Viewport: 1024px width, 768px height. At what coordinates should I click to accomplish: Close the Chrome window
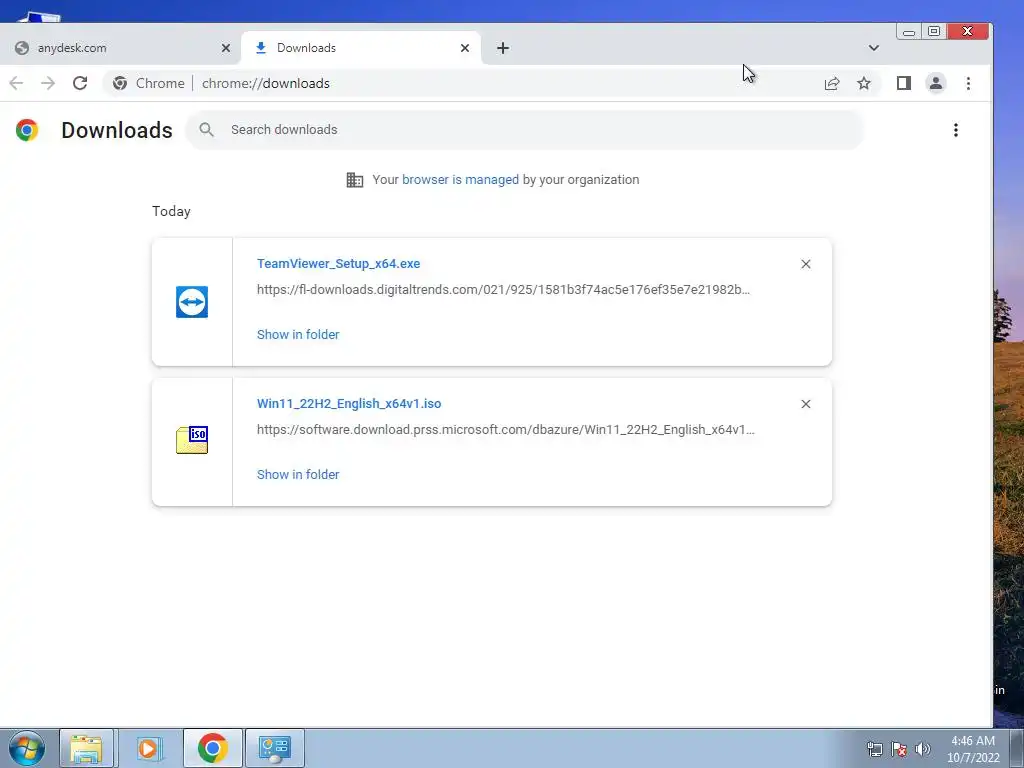pyautogui.click(x=967, y=31)
